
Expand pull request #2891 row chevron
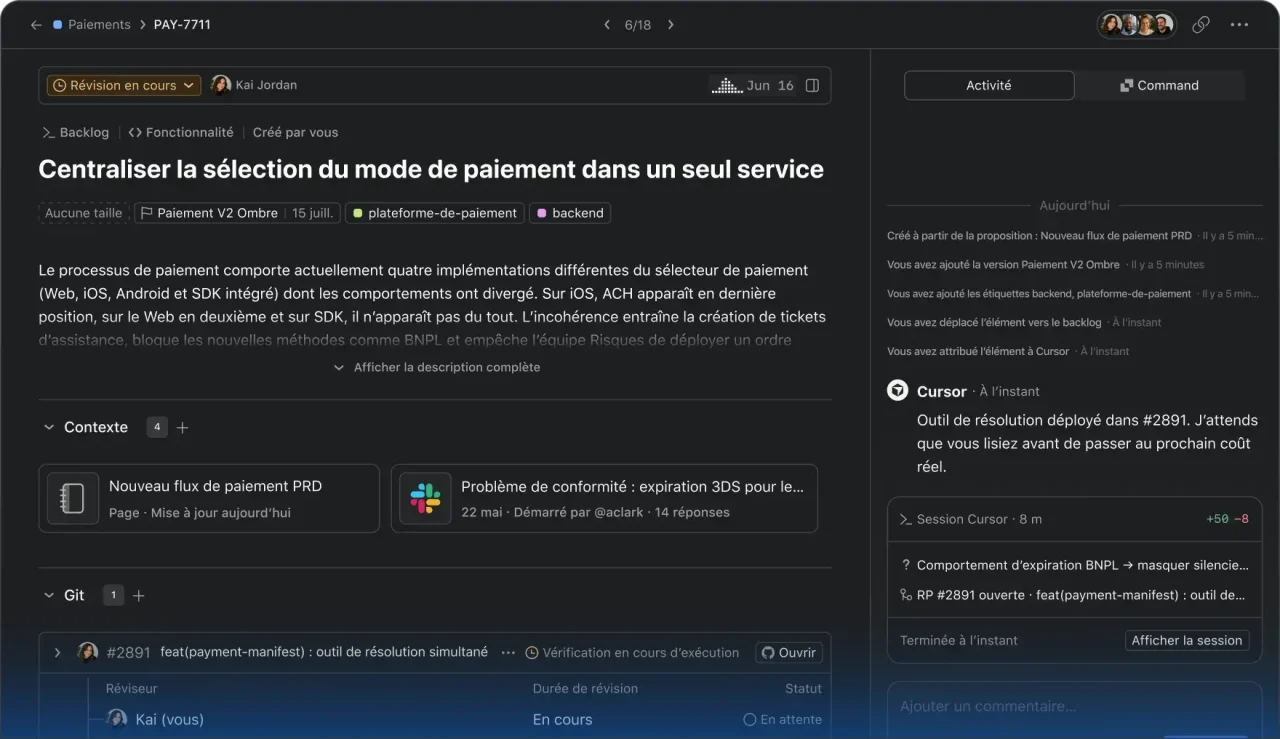pyautogui.click(x=57, y=652)
